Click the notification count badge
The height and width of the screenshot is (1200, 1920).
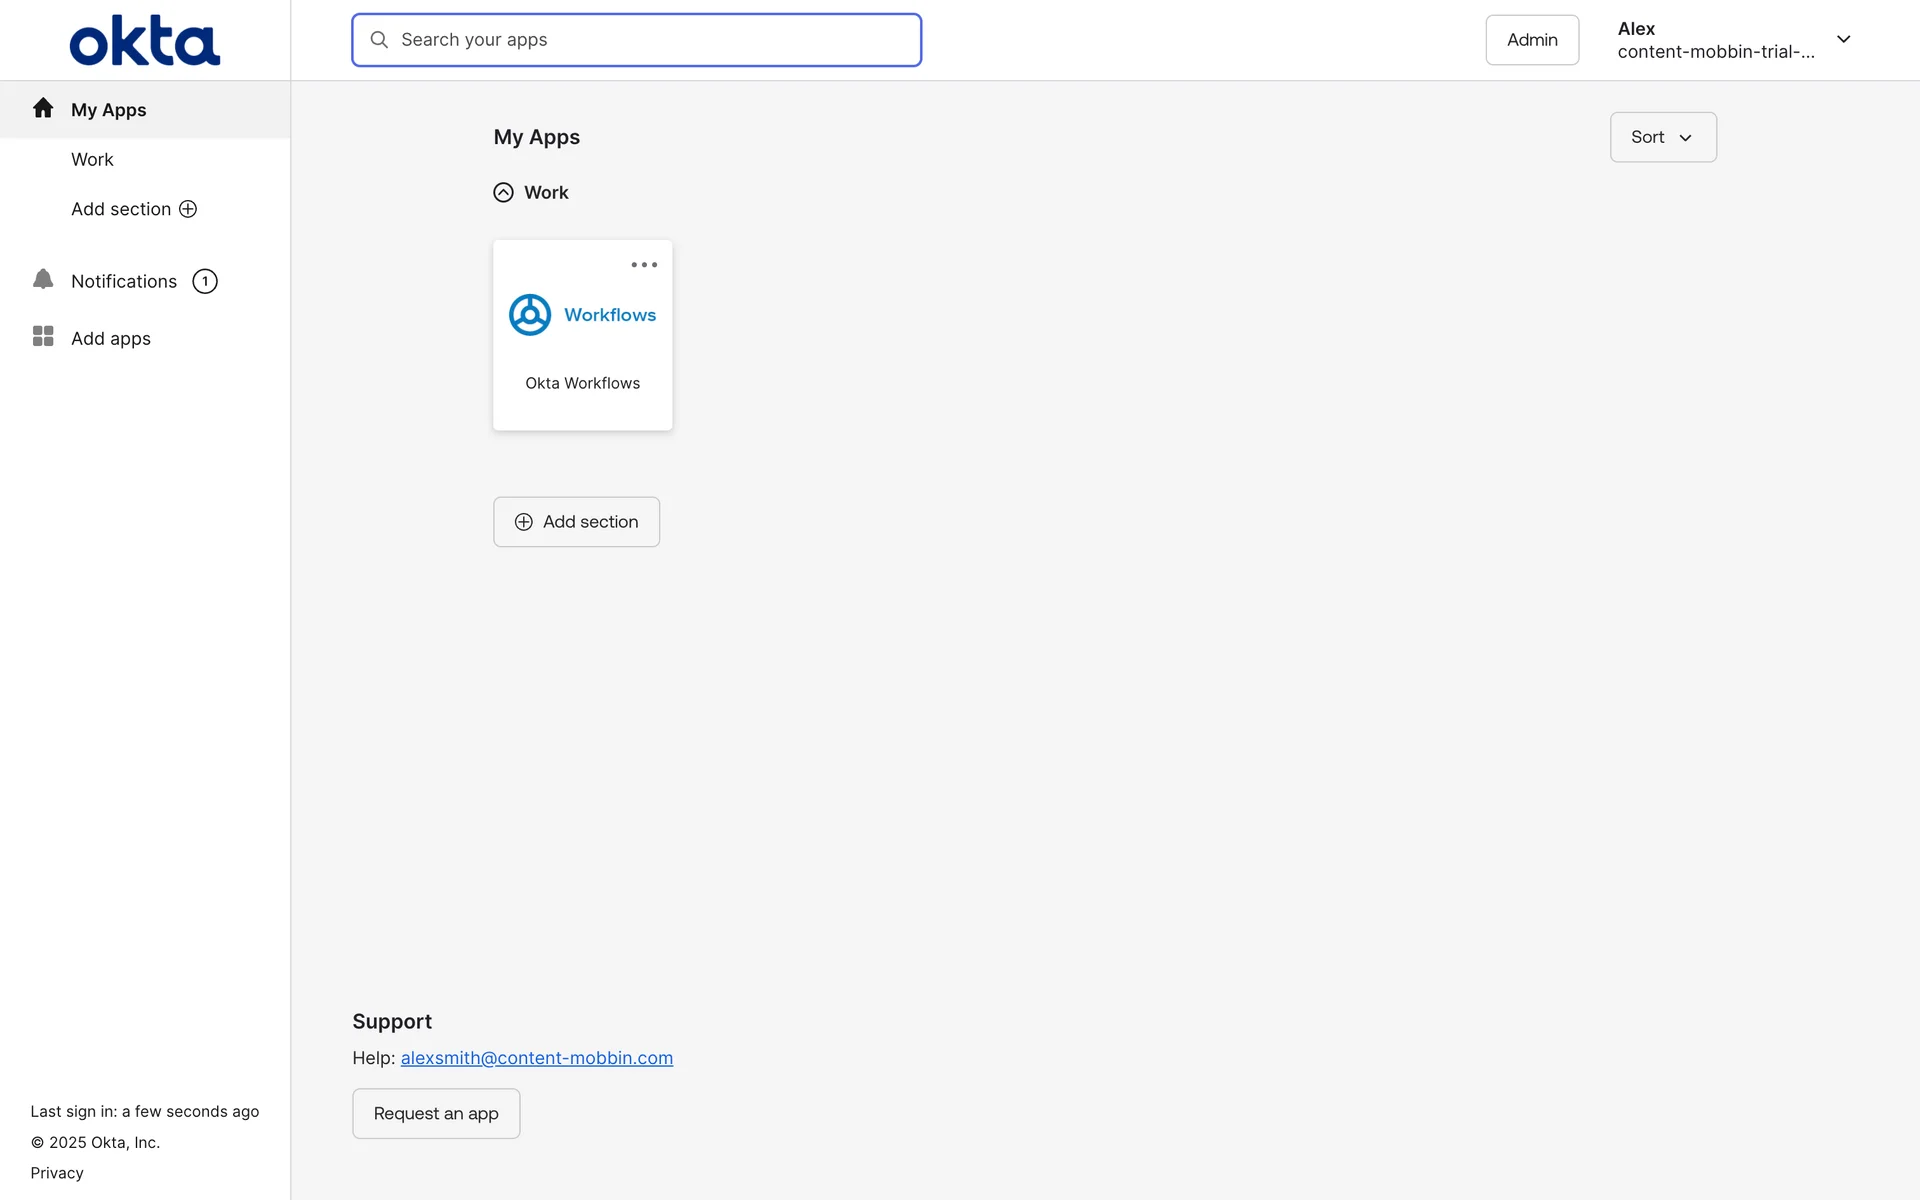[x=205, y=281]
